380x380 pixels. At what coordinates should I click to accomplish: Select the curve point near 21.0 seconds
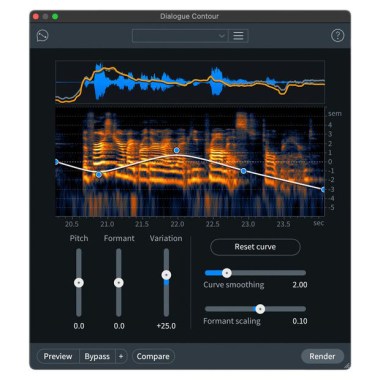(x=99, y=174)
